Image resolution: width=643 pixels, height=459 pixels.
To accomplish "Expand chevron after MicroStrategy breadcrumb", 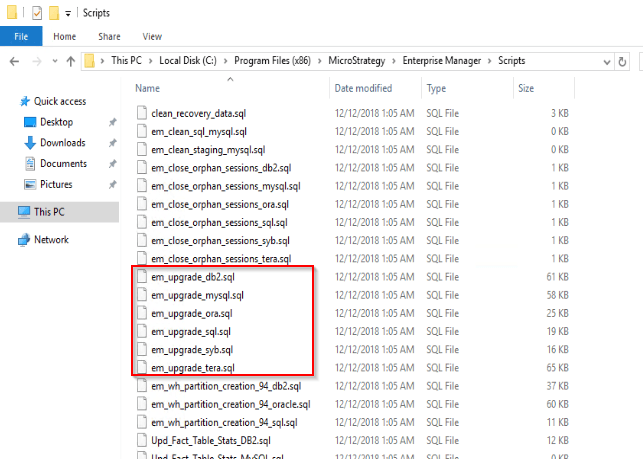I will [394, 61].
